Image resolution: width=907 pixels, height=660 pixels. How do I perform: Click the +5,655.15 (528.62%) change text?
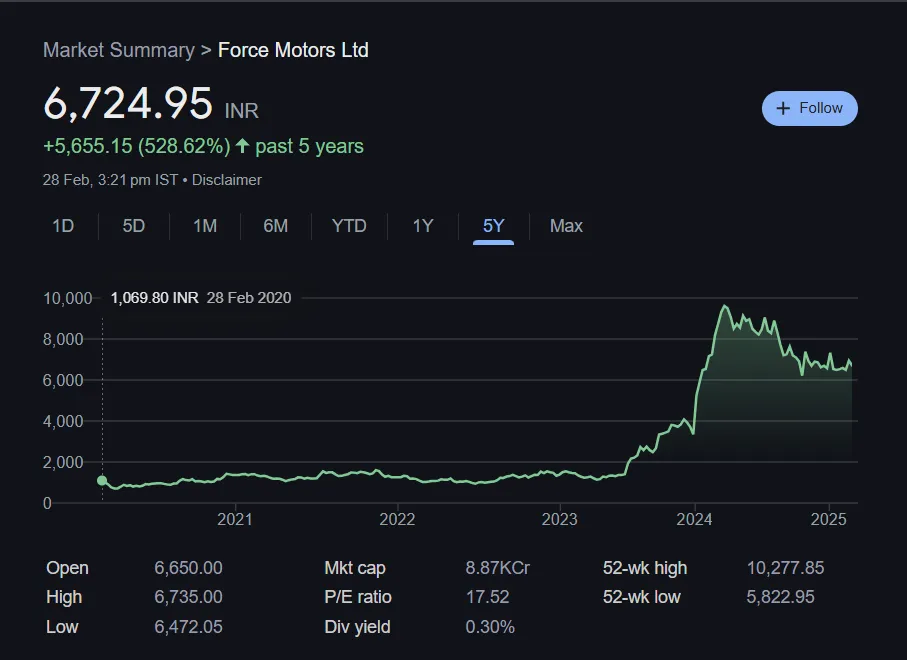coord(137,146)
